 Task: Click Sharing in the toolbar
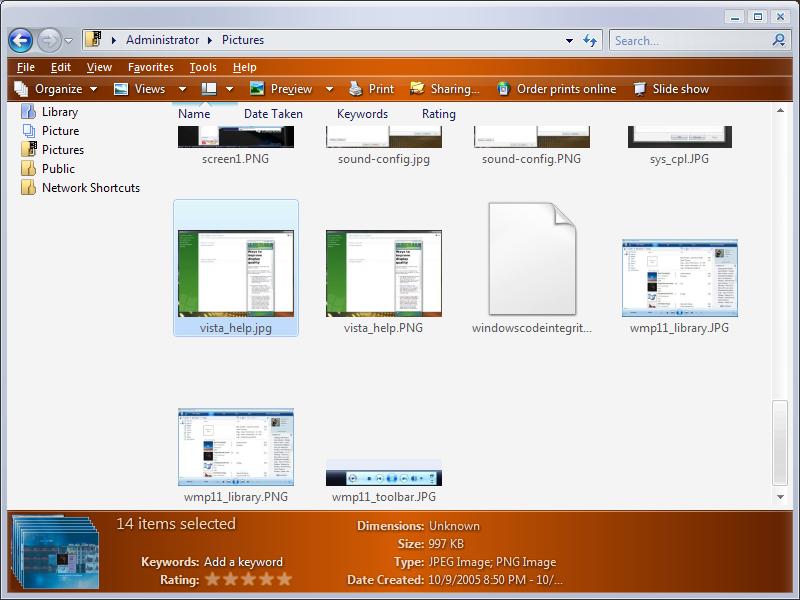point(445,89)
